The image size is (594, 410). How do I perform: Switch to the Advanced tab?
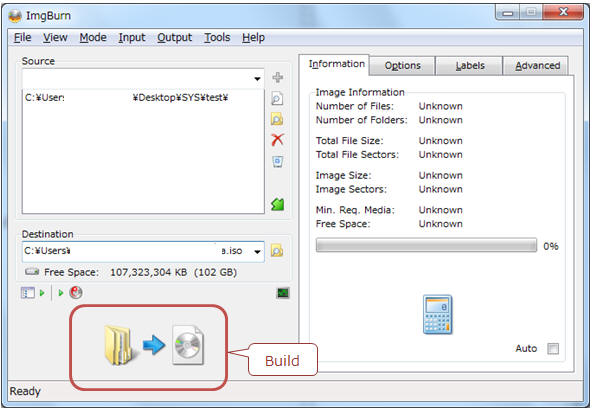537,66
